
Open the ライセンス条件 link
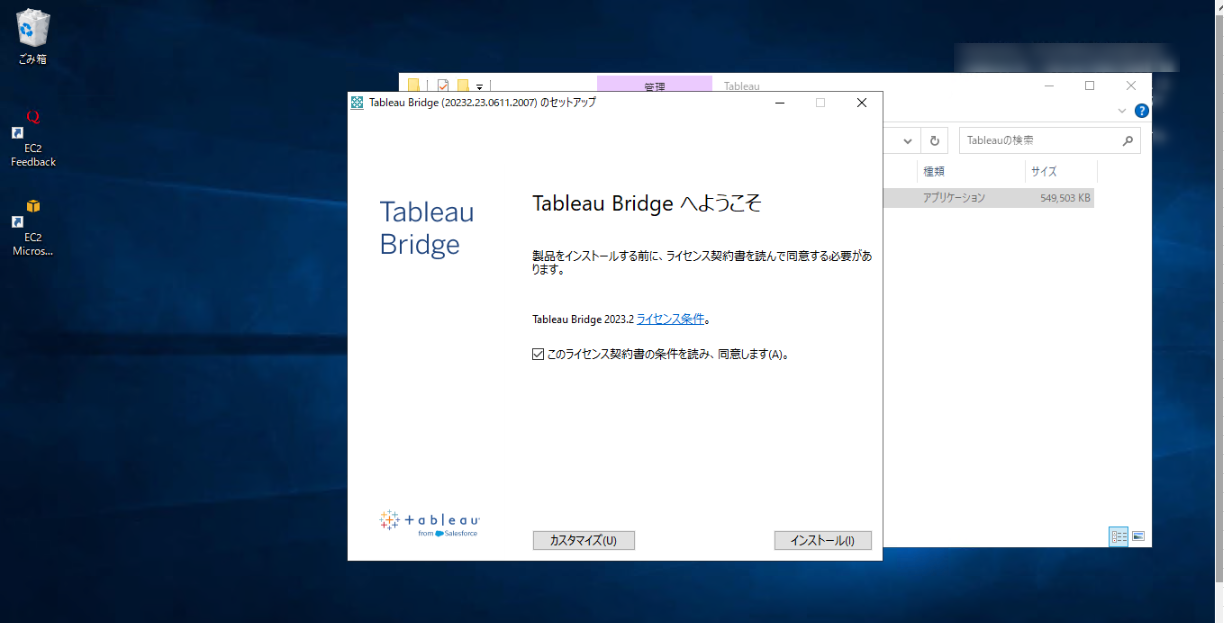(670, 318)
